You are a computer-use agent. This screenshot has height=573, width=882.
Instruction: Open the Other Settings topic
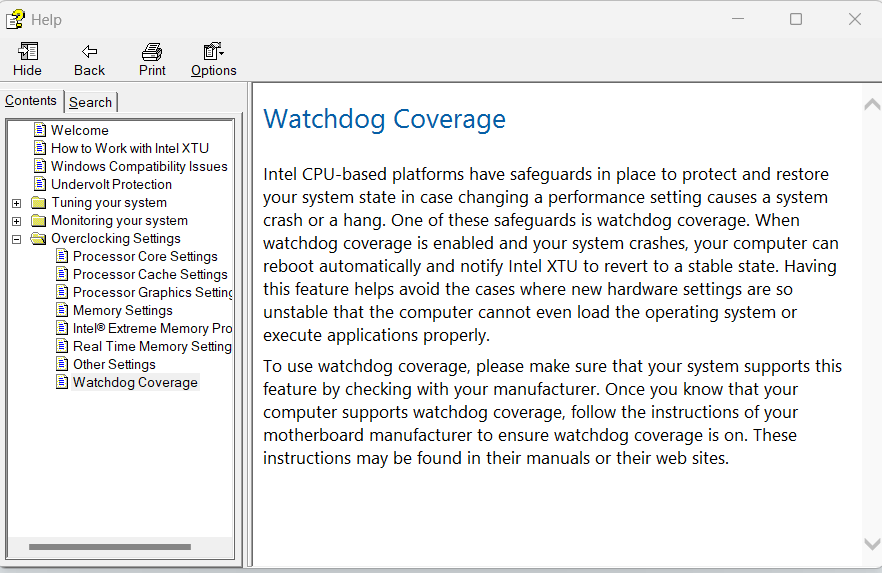pyautogui.click(x=114, y=364)
